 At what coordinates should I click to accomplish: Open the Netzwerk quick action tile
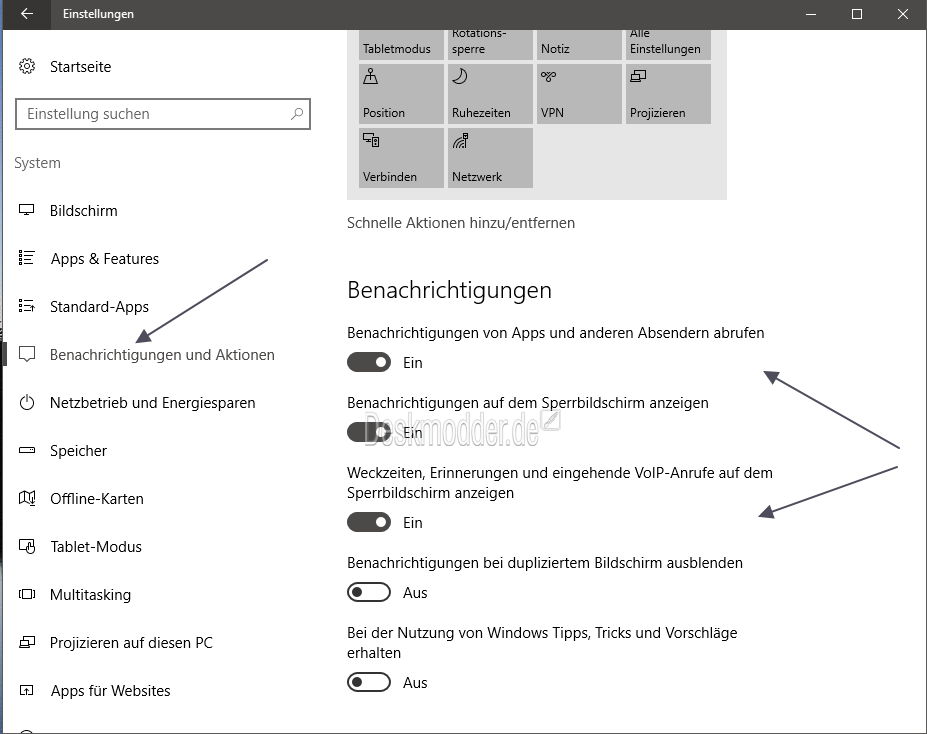point(489,157)
